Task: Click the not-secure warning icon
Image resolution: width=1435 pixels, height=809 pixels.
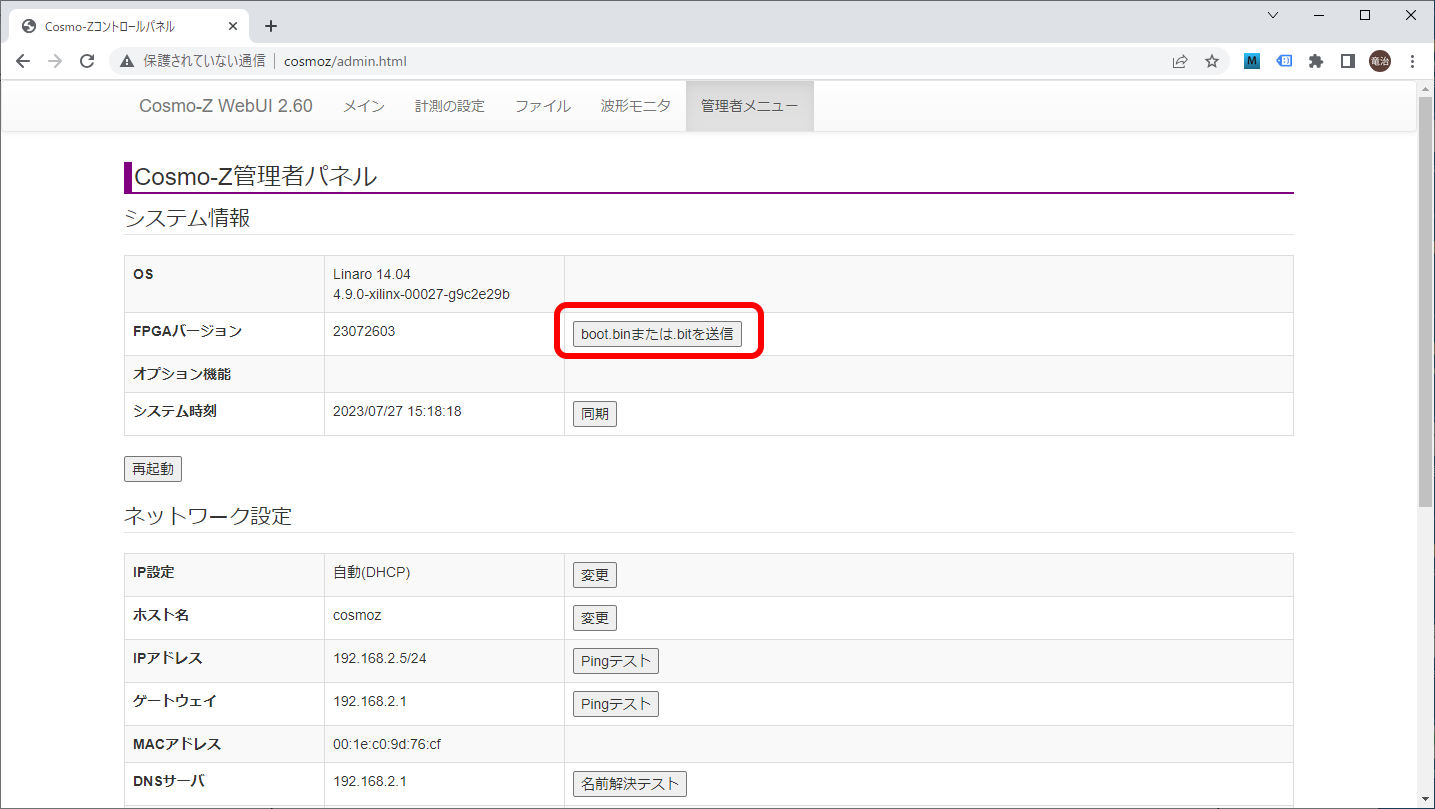Action: tap(127, 61)
